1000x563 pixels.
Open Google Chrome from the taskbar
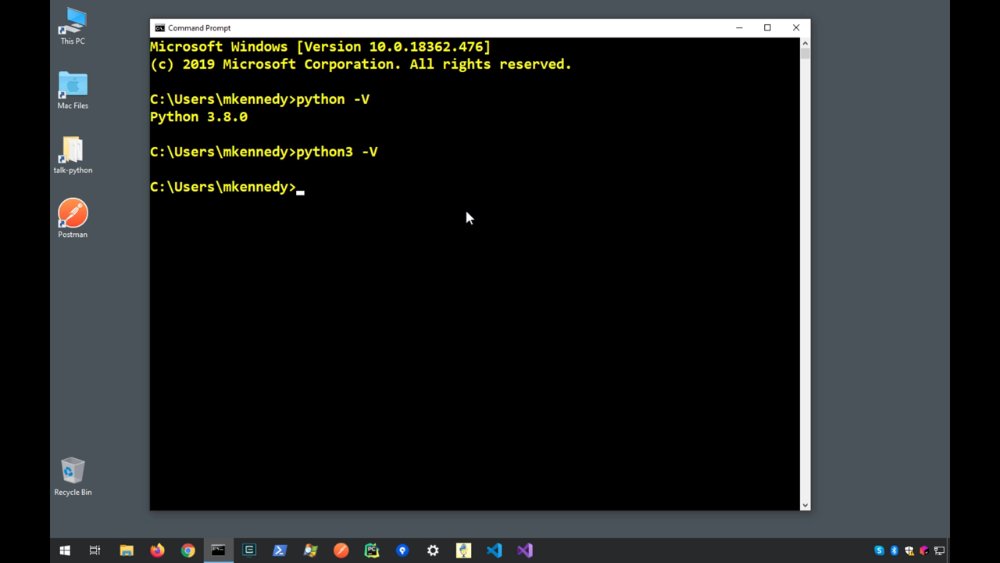(x=188, y=550)
